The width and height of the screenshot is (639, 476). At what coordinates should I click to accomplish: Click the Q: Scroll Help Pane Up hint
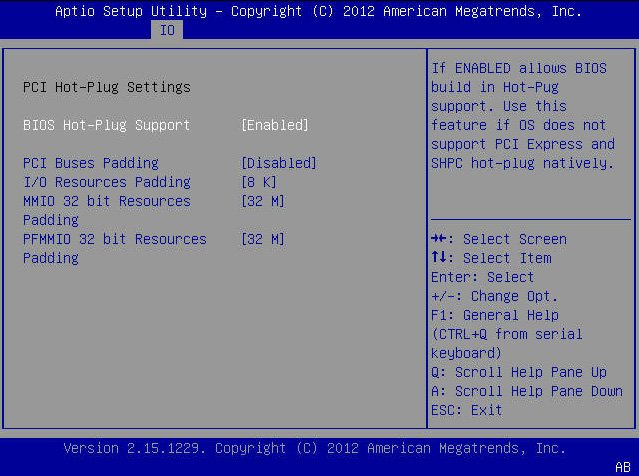click(519, 372)
